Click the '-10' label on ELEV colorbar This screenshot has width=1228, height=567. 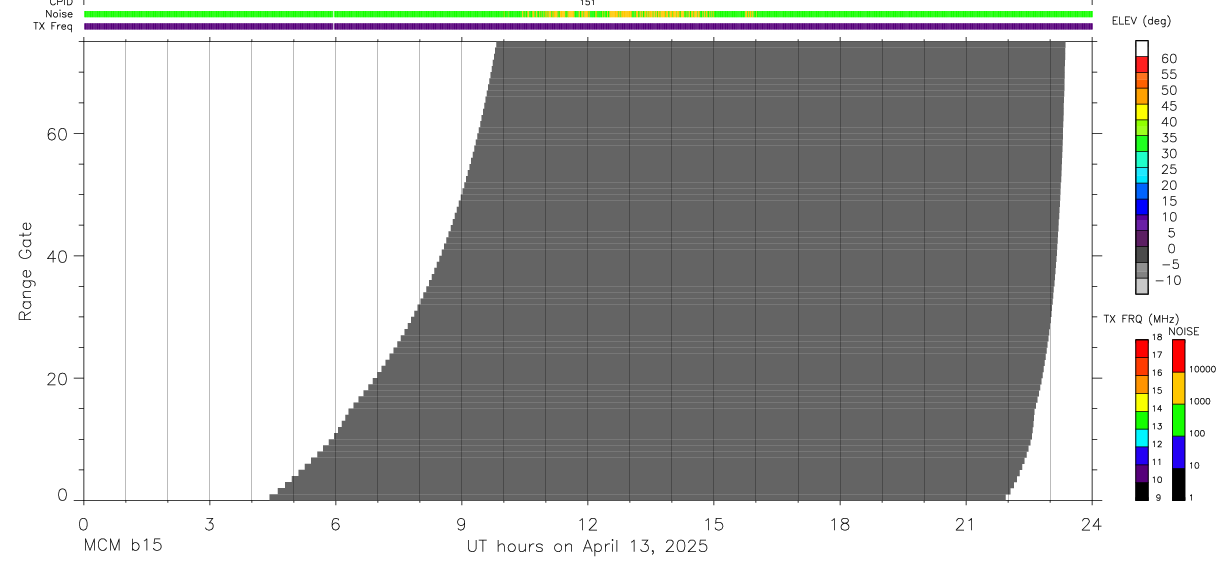point(1166,280)
